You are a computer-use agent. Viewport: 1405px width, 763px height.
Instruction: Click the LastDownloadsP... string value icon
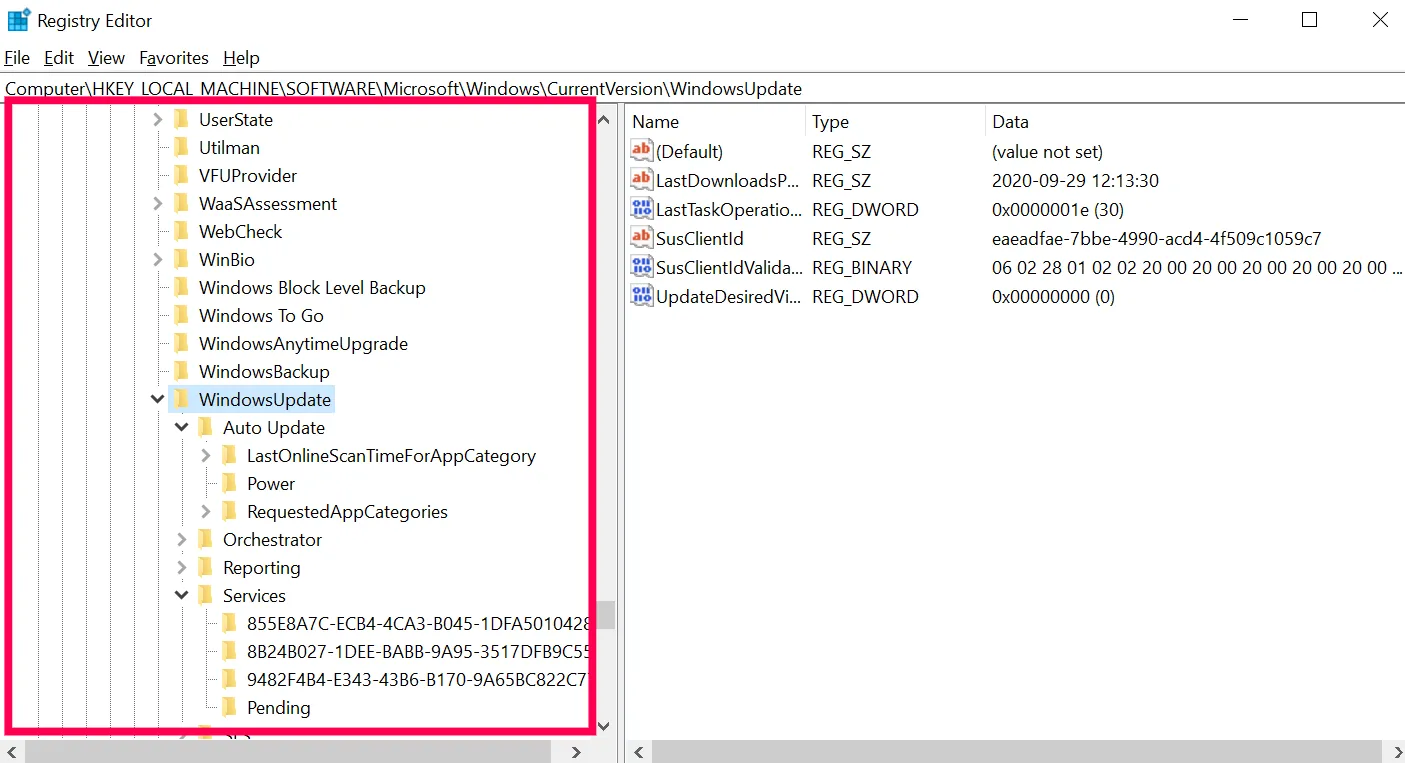click(641, 180)
